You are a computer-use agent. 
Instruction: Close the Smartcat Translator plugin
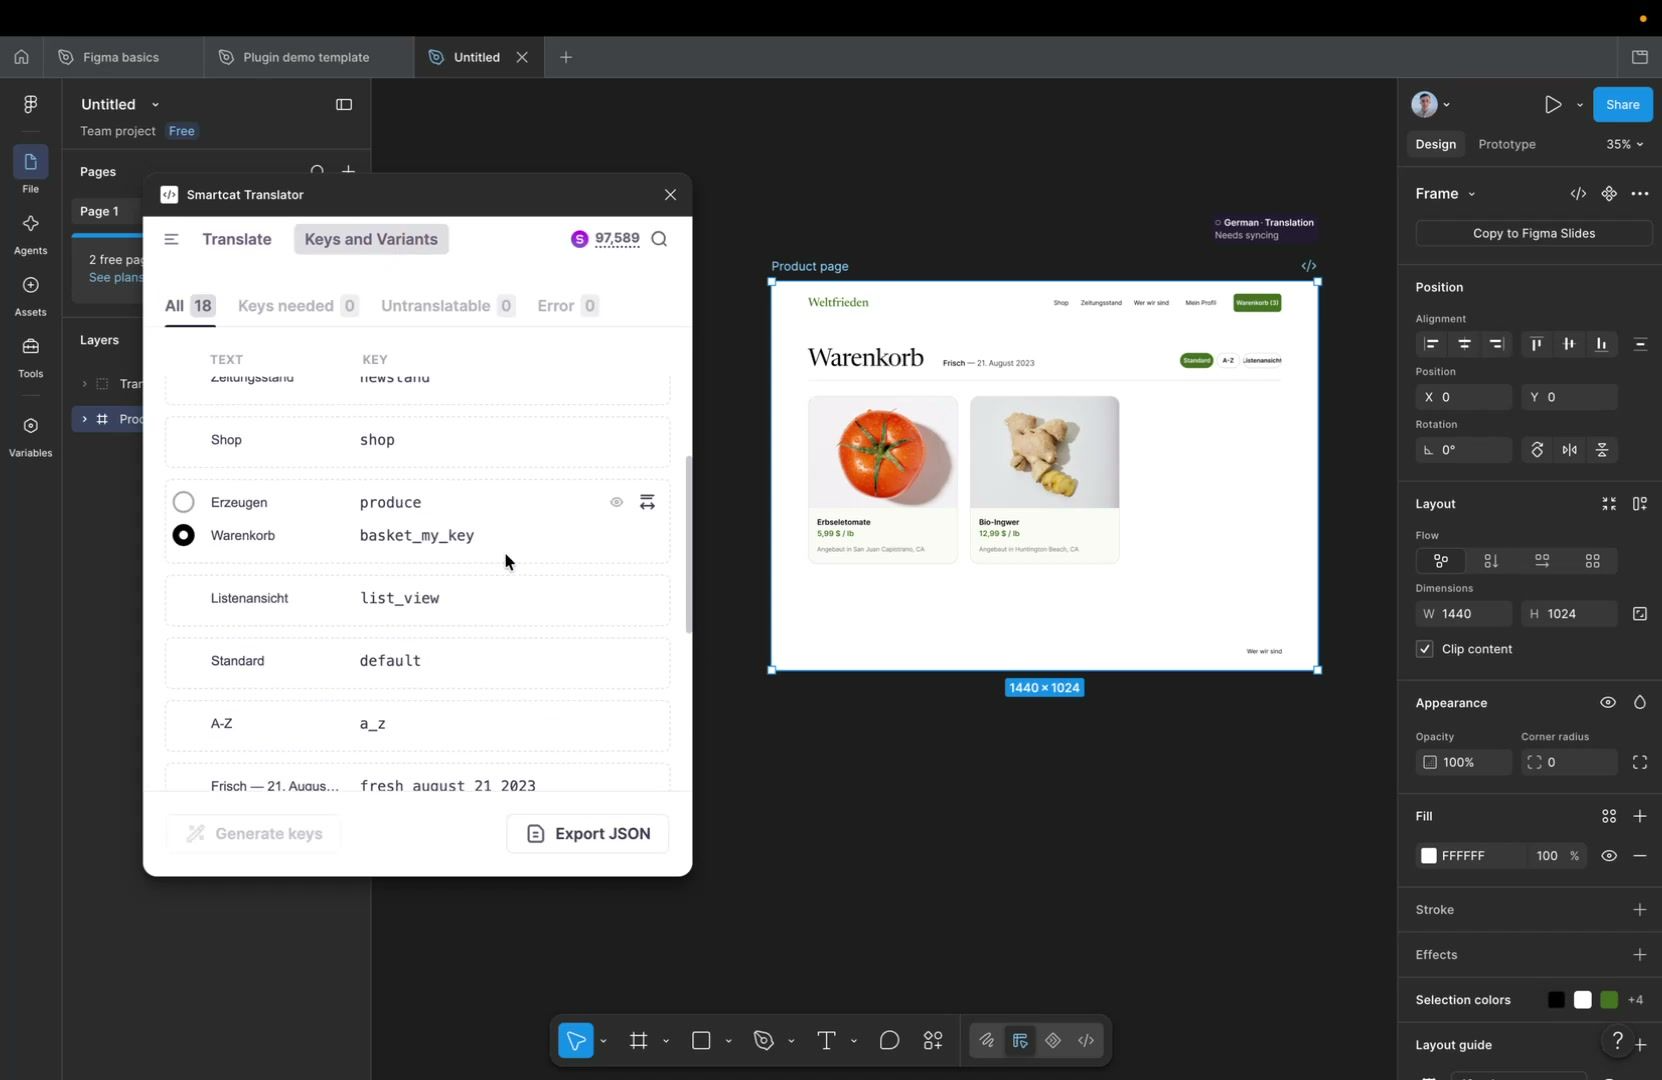670,195
